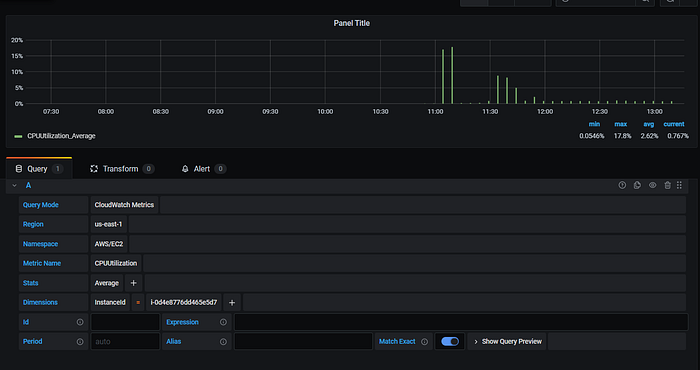Click the Period auto input field
This screenshot has width=700, height=370.
[125, 341]
